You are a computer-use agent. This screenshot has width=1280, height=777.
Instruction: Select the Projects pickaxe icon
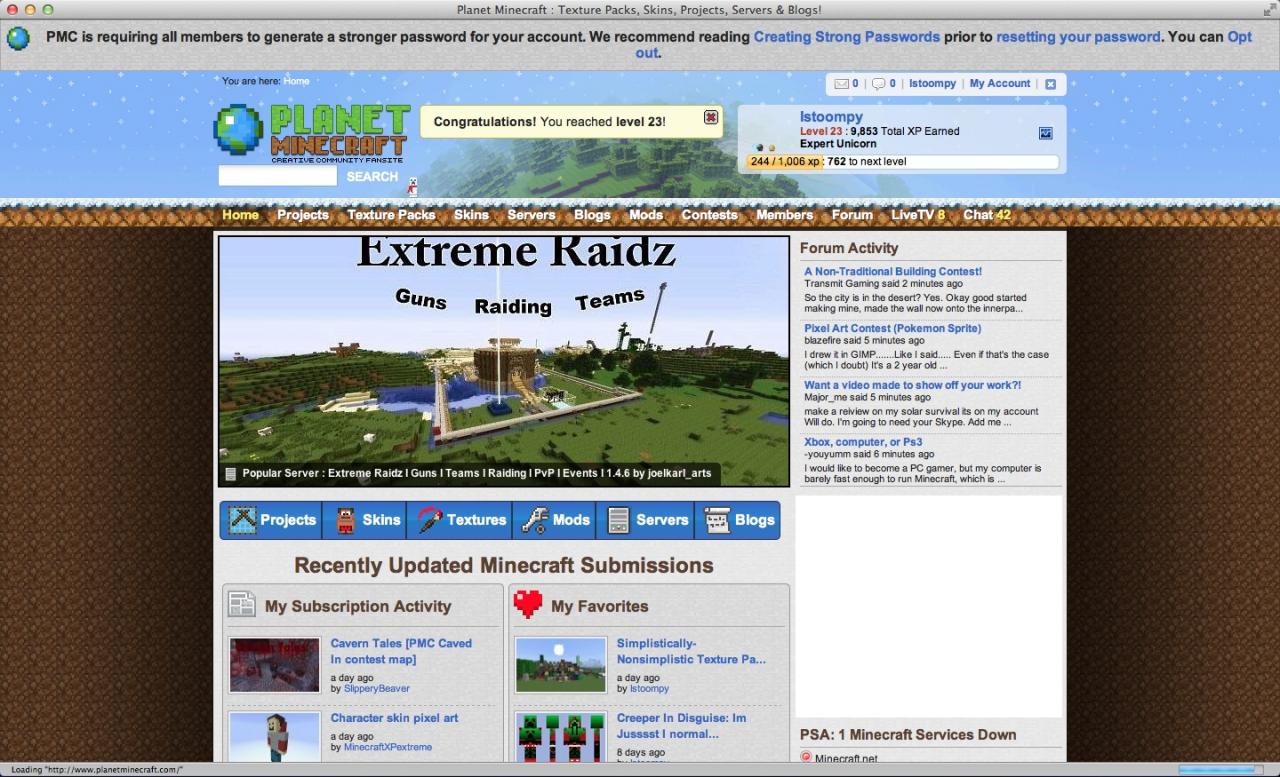(x=241, y=519)
